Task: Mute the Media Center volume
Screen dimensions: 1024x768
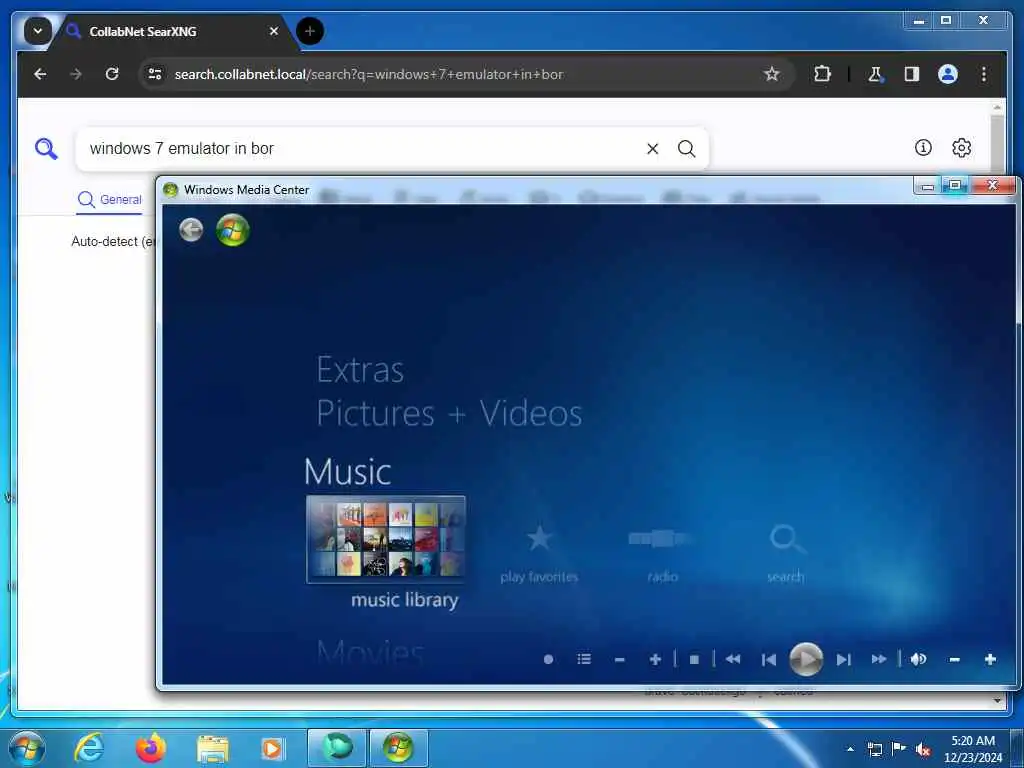Action: tap(918, 659)
